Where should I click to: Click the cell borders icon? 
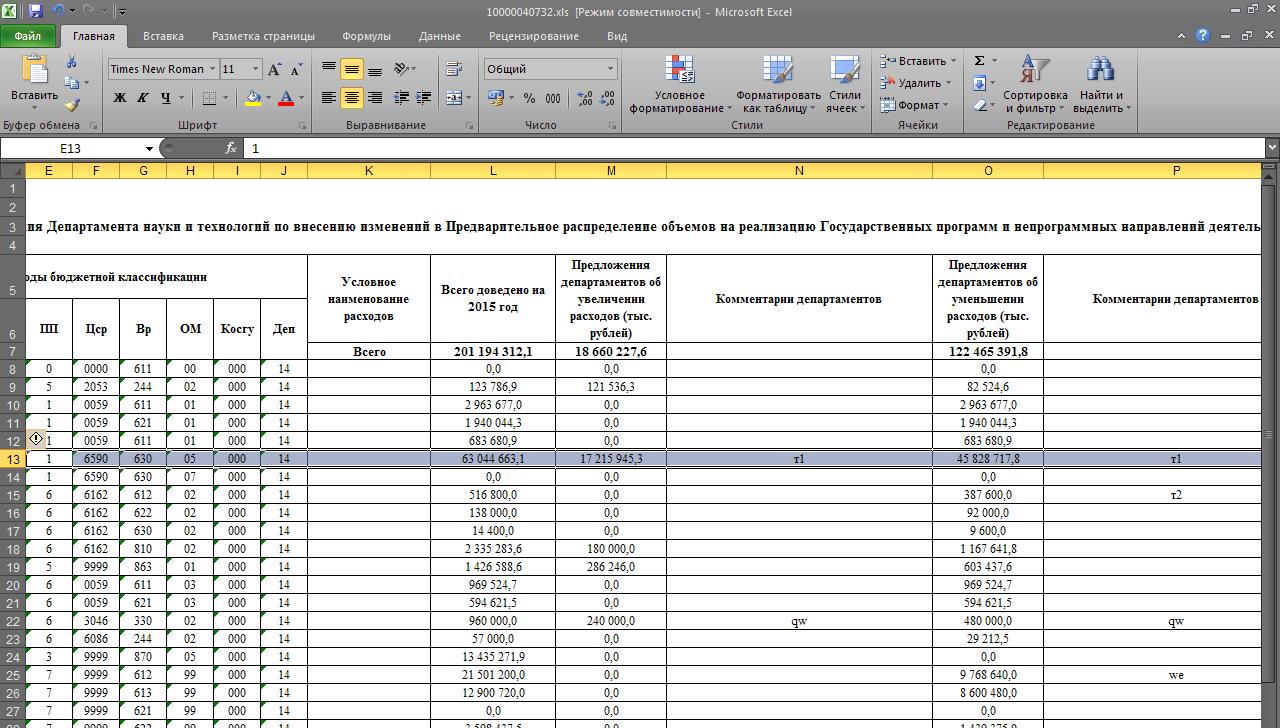point(209,97)
